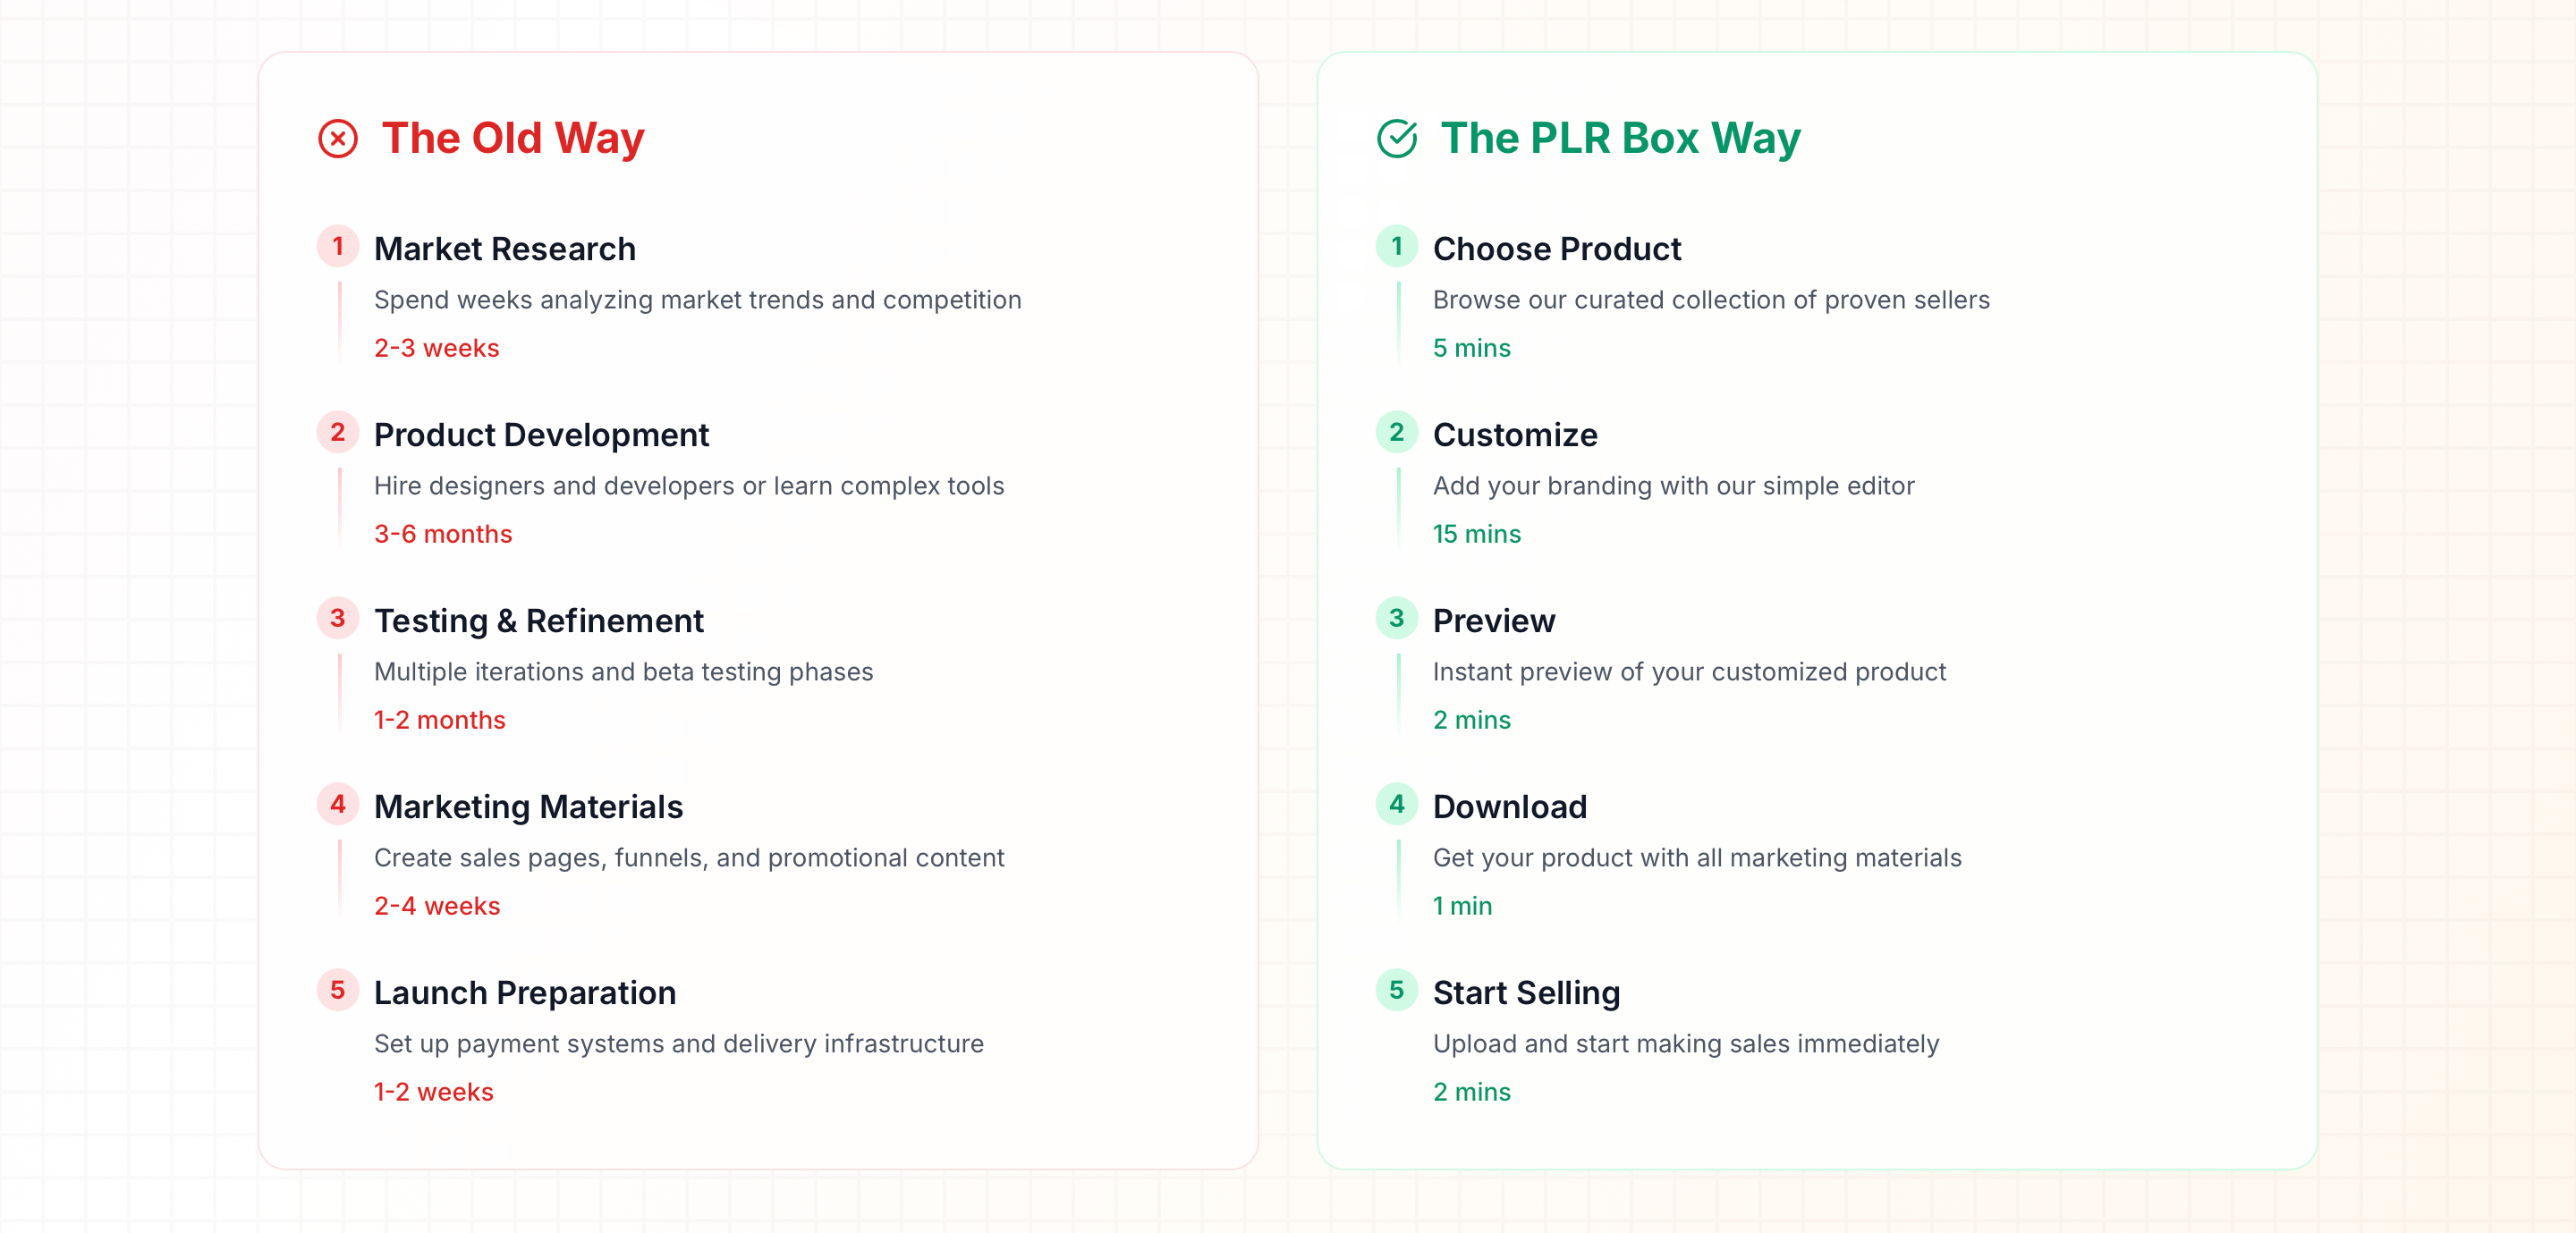
Task: Select the "The PLR Box Way" heading
Action: coord(1620,139)
